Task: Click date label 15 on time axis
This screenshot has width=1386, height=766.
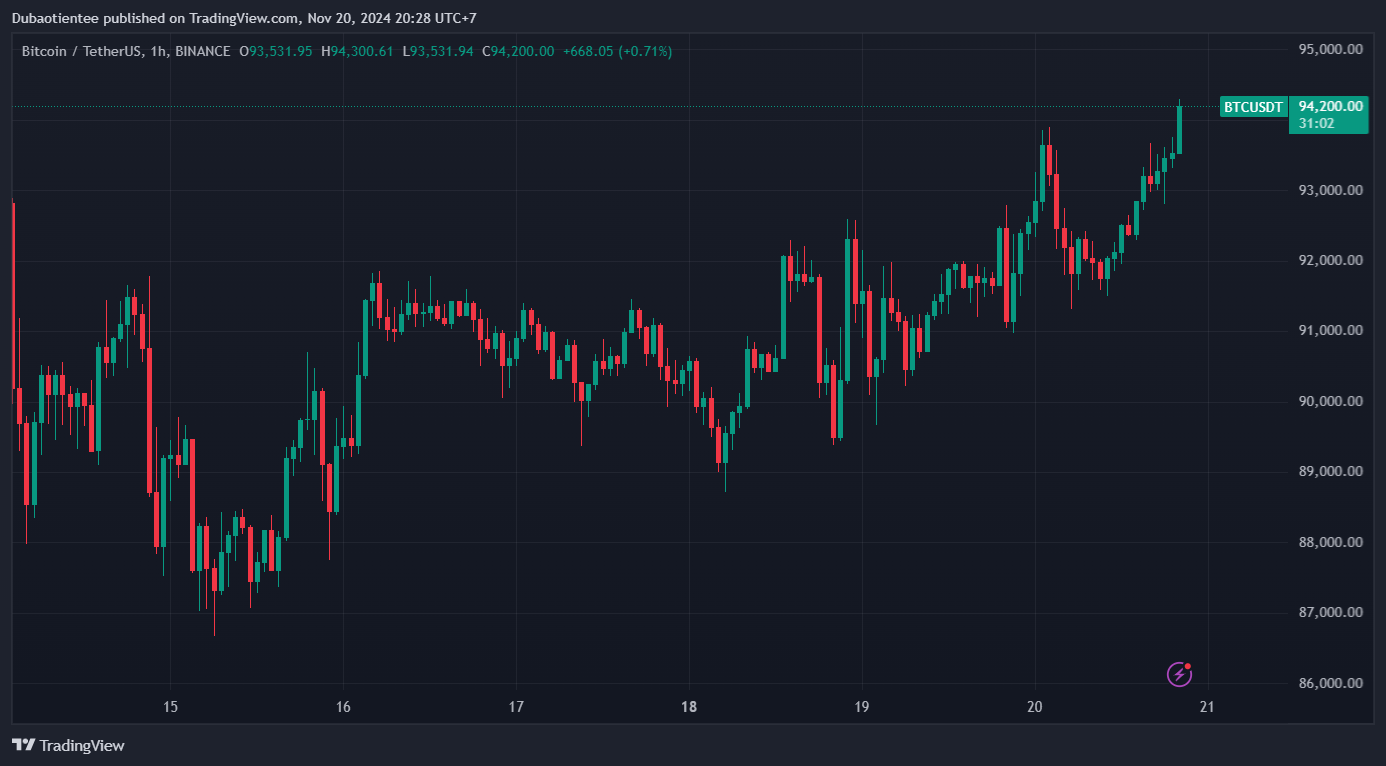Action: pyautogui.click(x=170, y=707)
